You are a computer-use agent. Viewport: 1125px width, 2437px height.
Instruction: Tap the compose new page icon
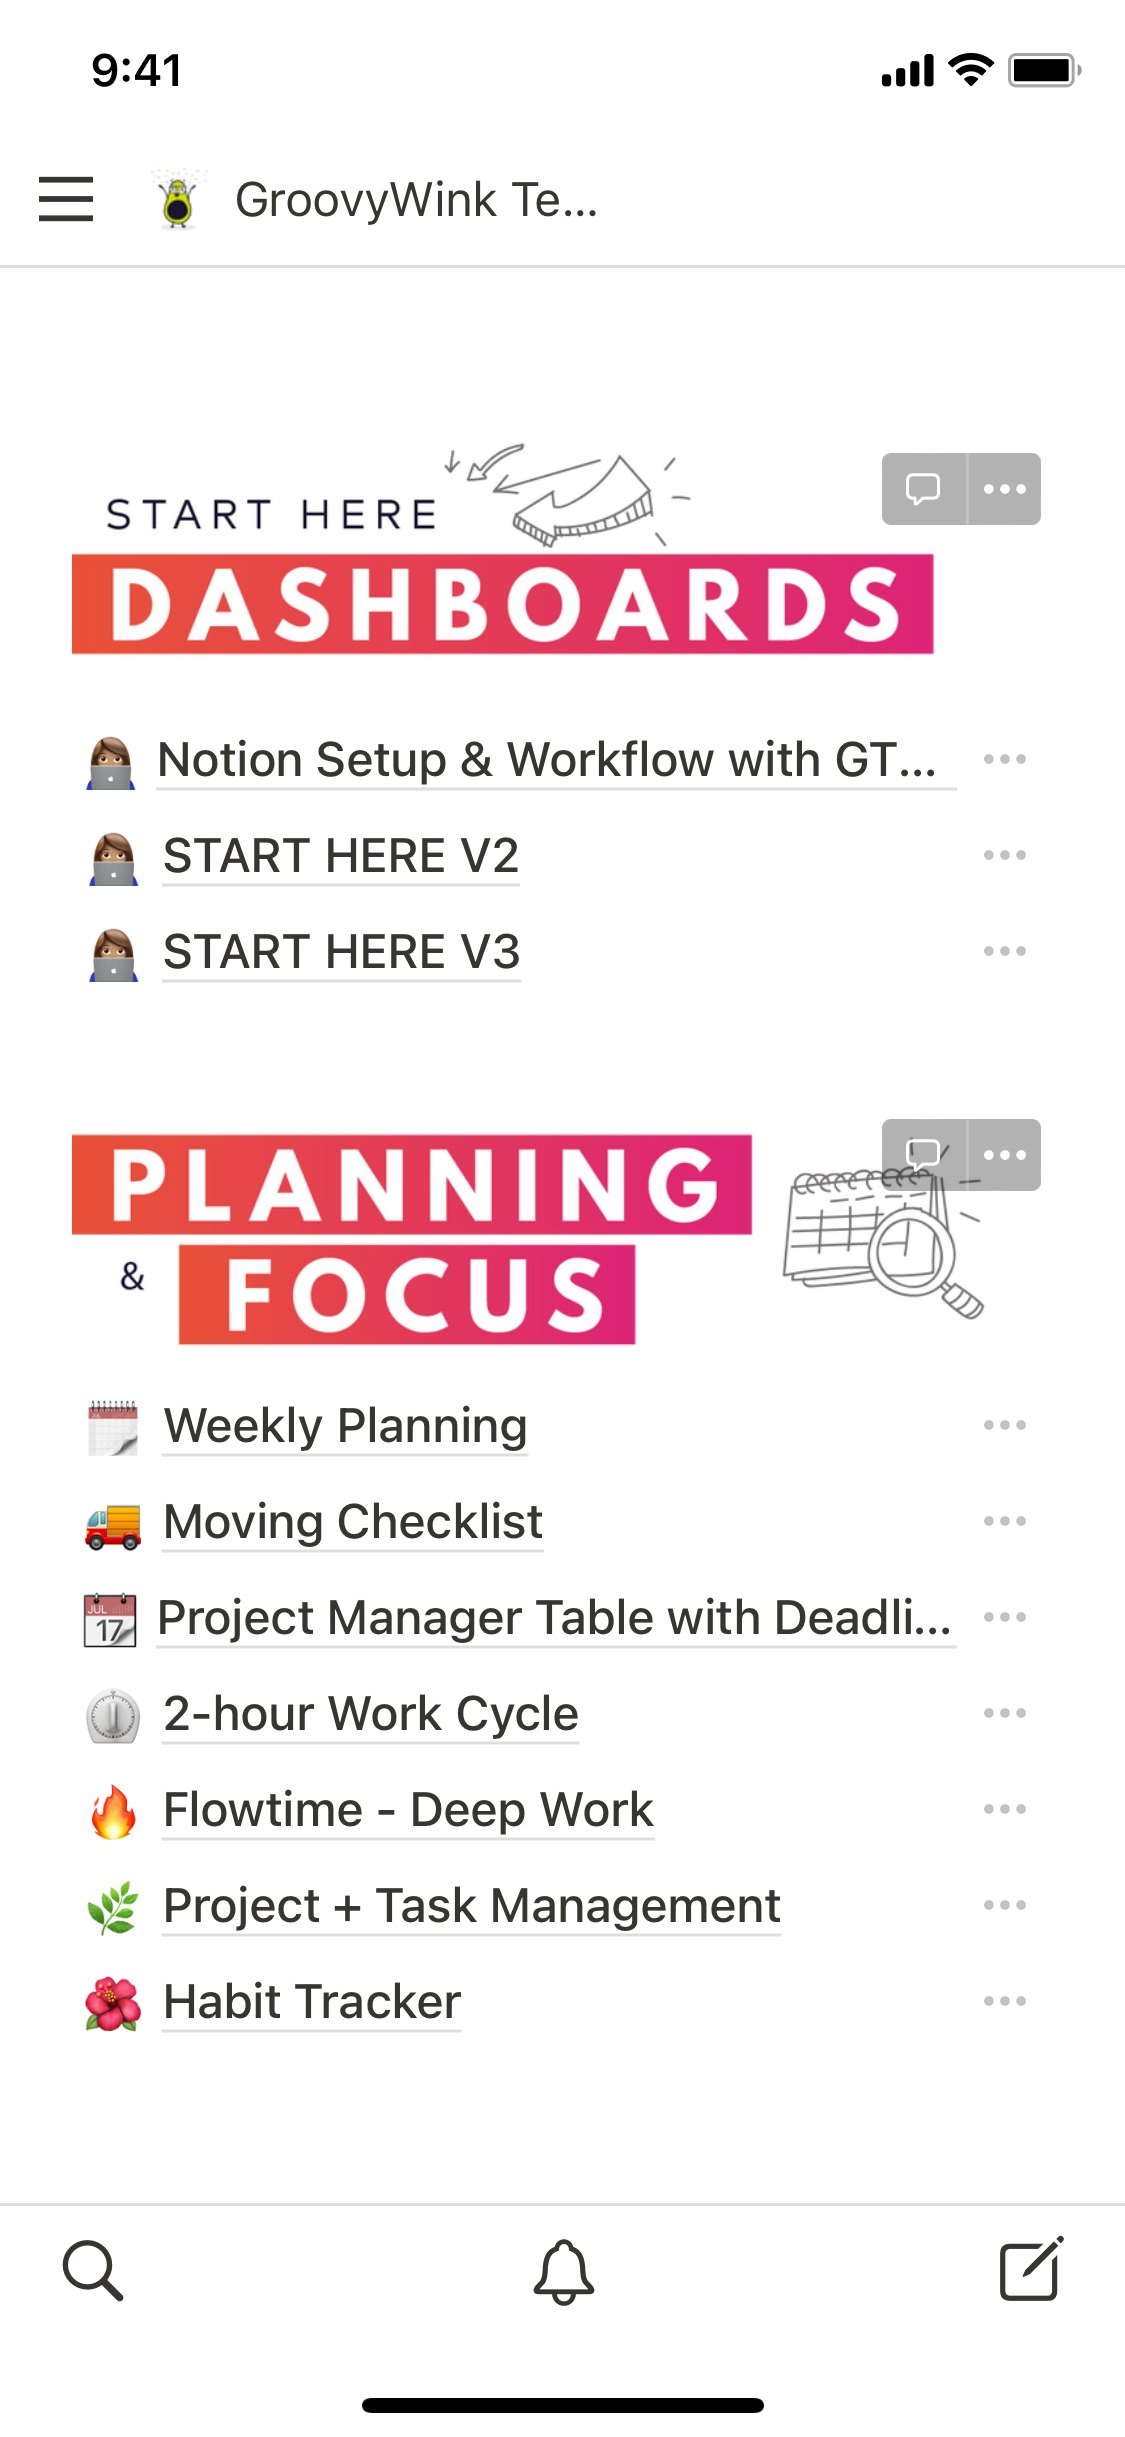point(1031,2271)
